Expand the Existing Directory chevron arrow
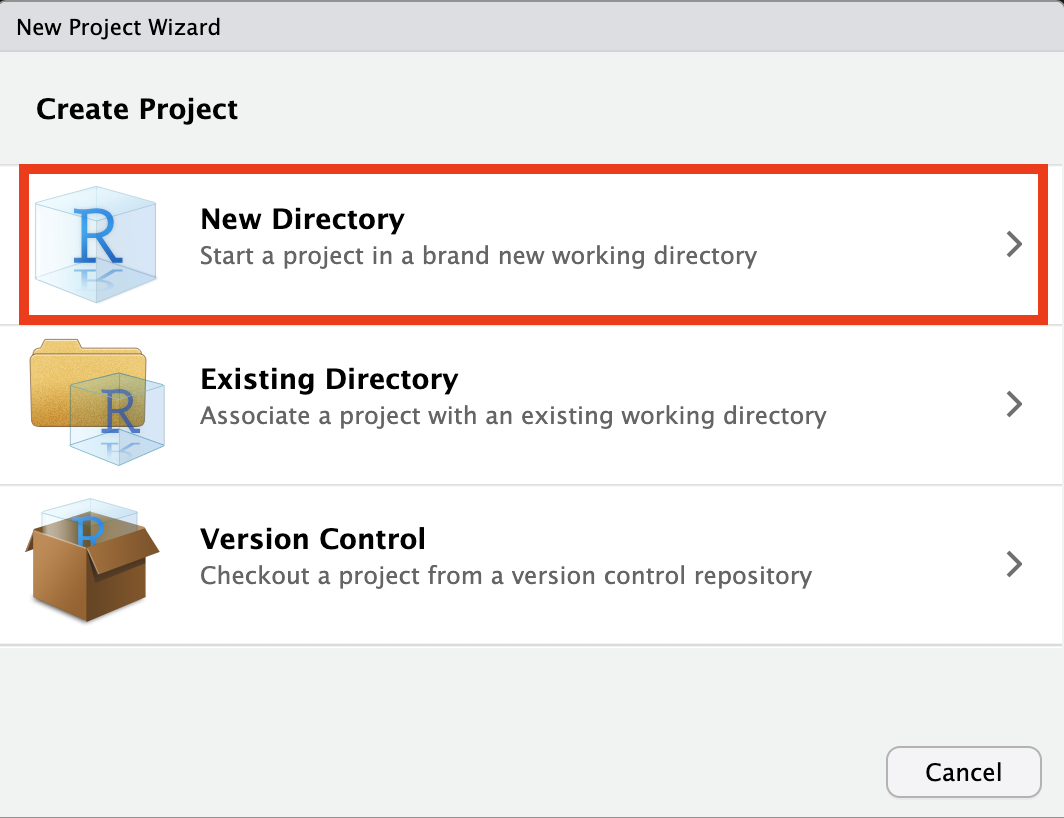 tap(1014, 403)
